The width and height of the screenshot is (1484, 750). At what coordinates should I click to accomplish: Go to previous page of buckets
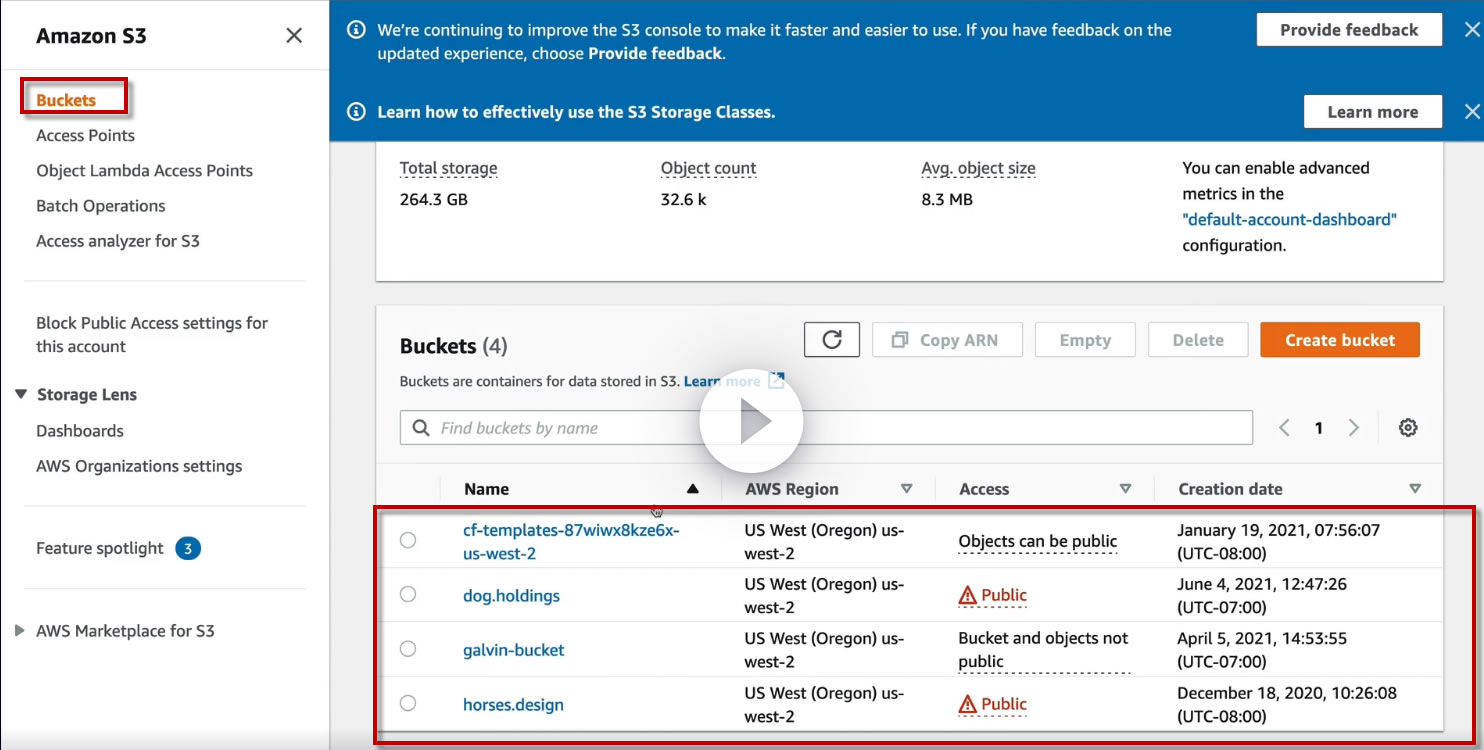tap(1285, 428)
